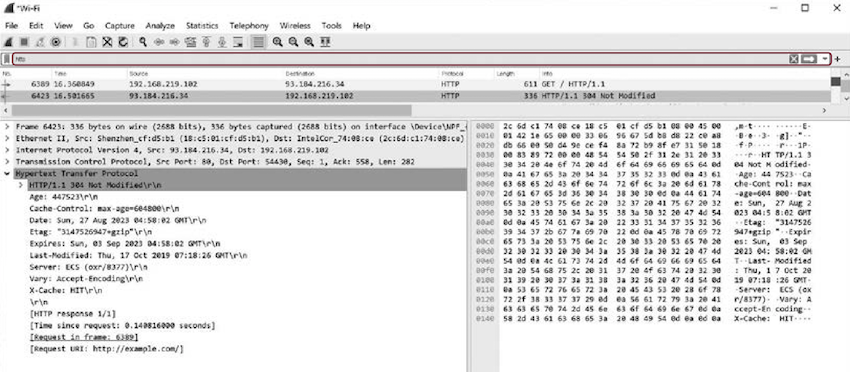850x372 pixels.
Task: Open the Wireless menu
Action: point(295,25)
